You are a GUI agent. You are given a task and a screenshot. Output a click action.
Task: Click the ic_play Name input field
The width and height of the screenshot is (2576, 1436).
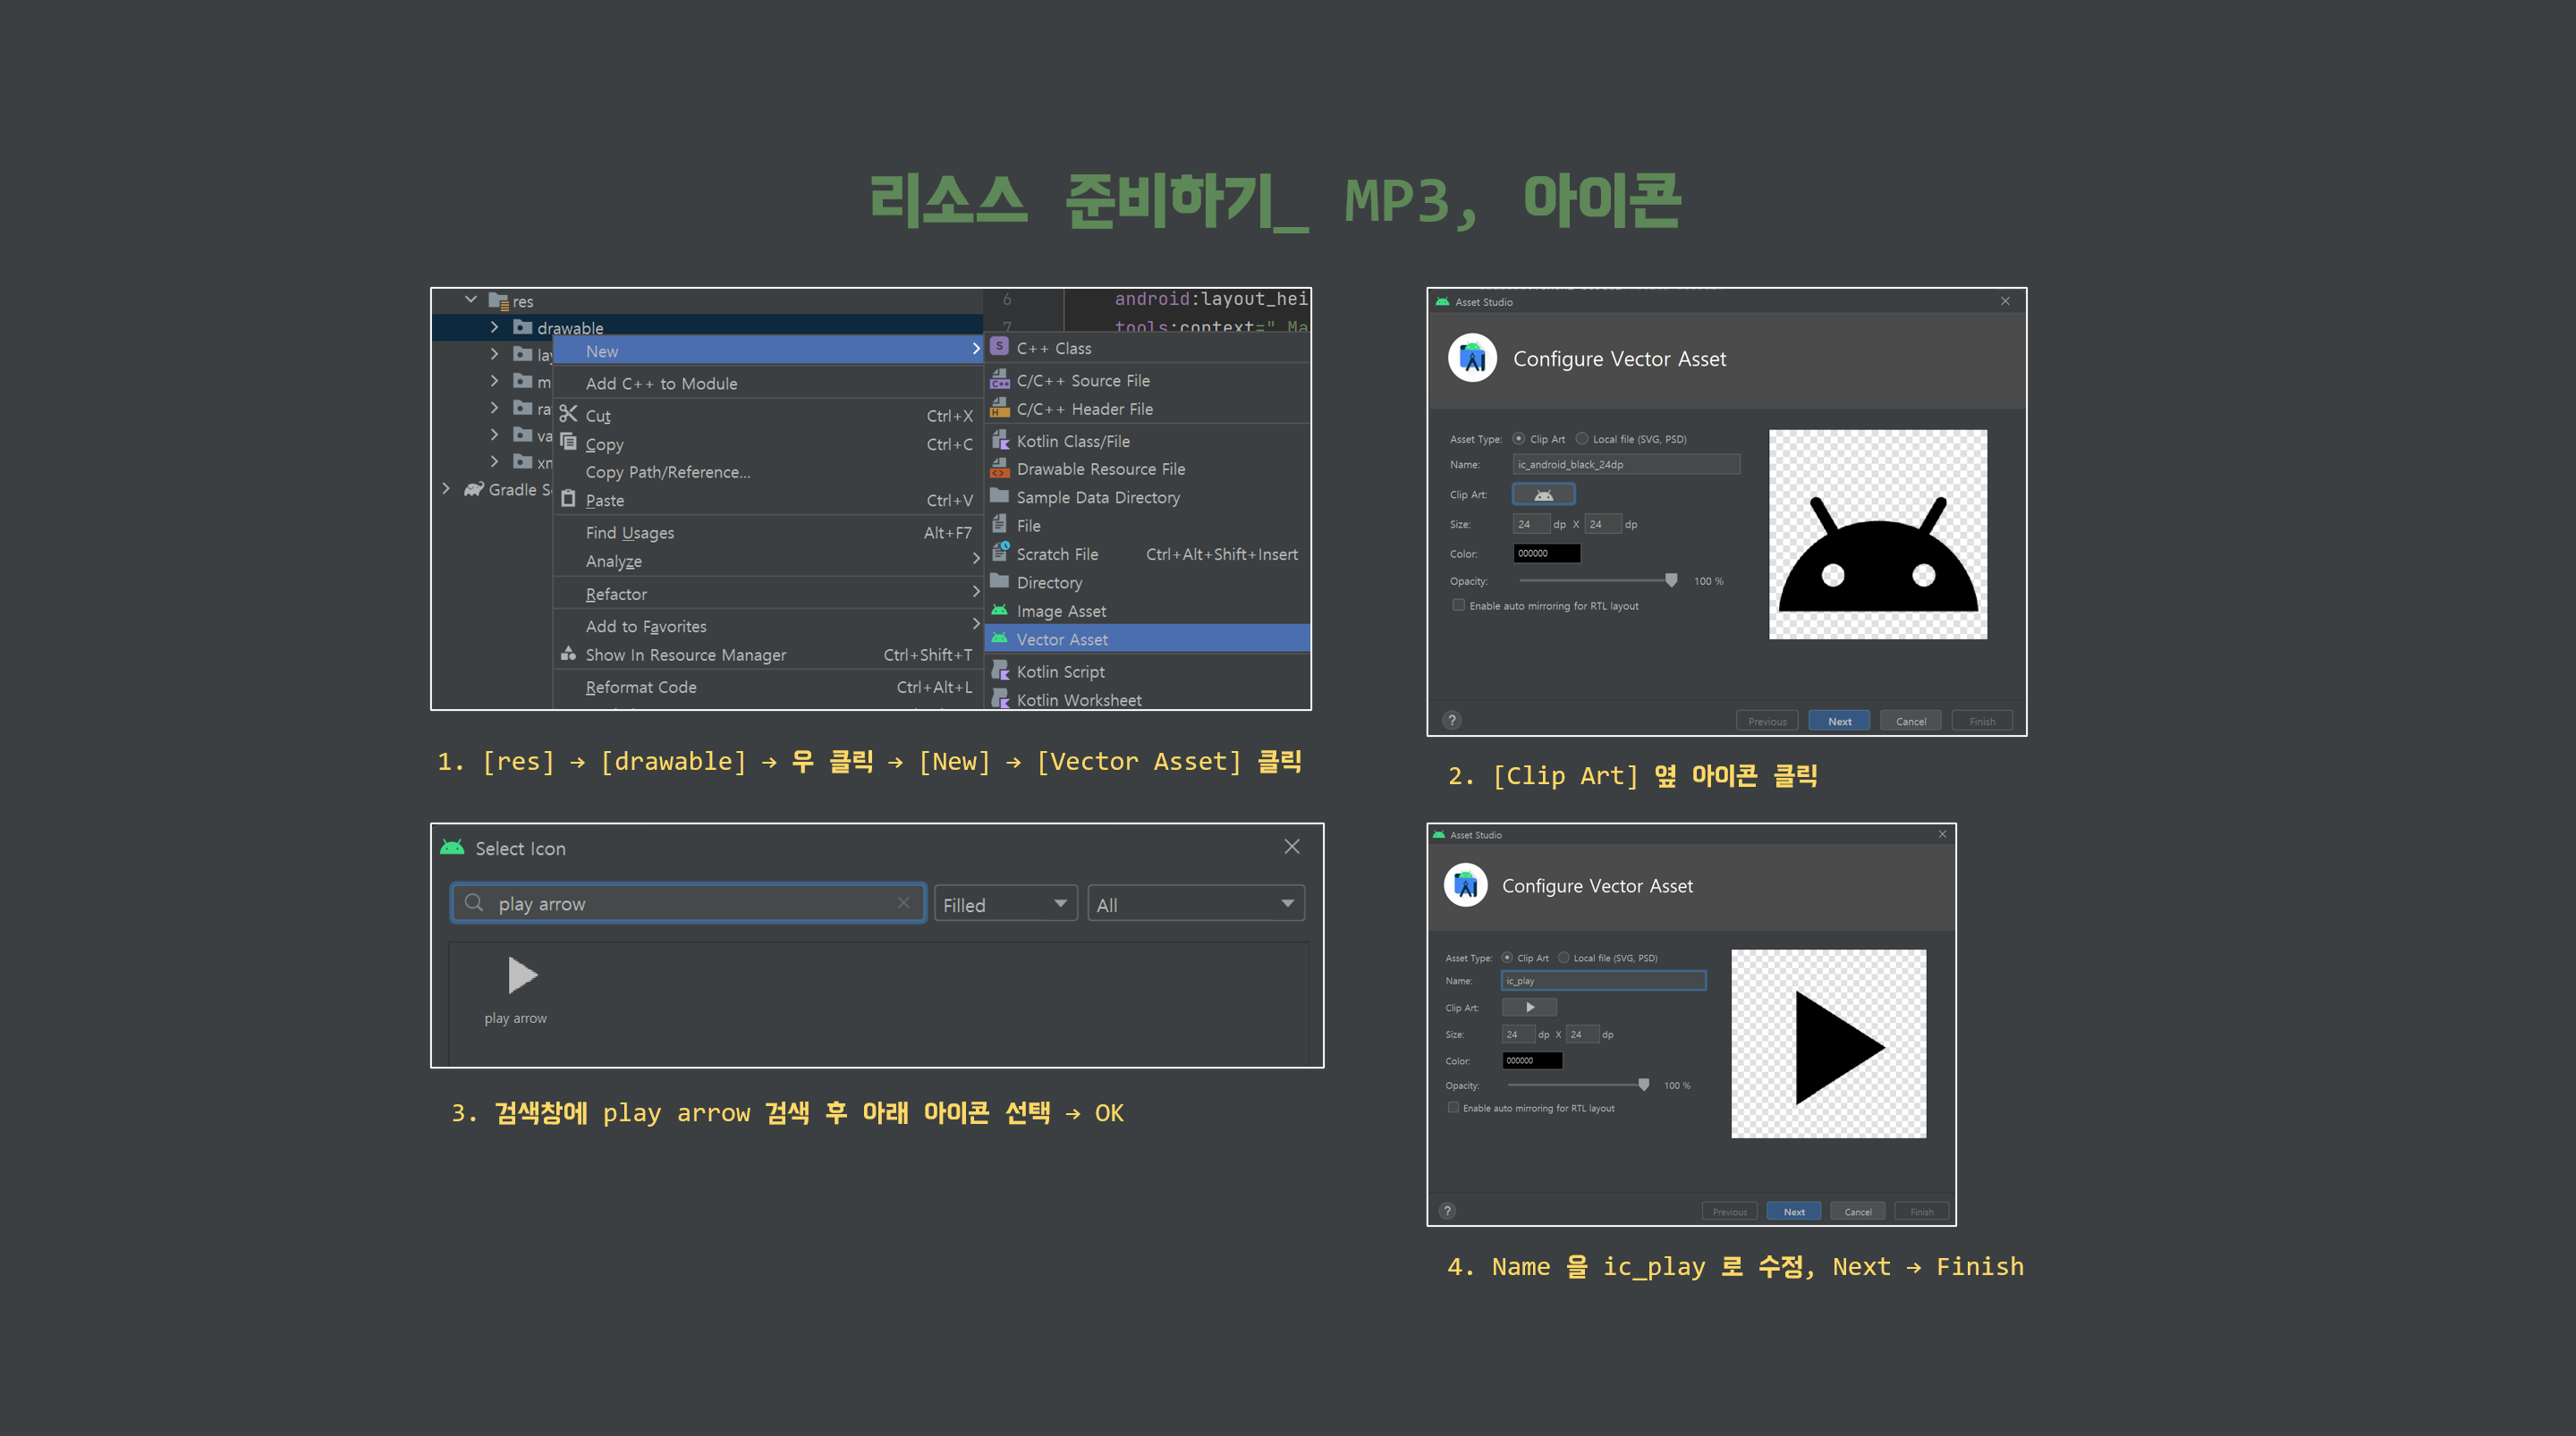1603,980
